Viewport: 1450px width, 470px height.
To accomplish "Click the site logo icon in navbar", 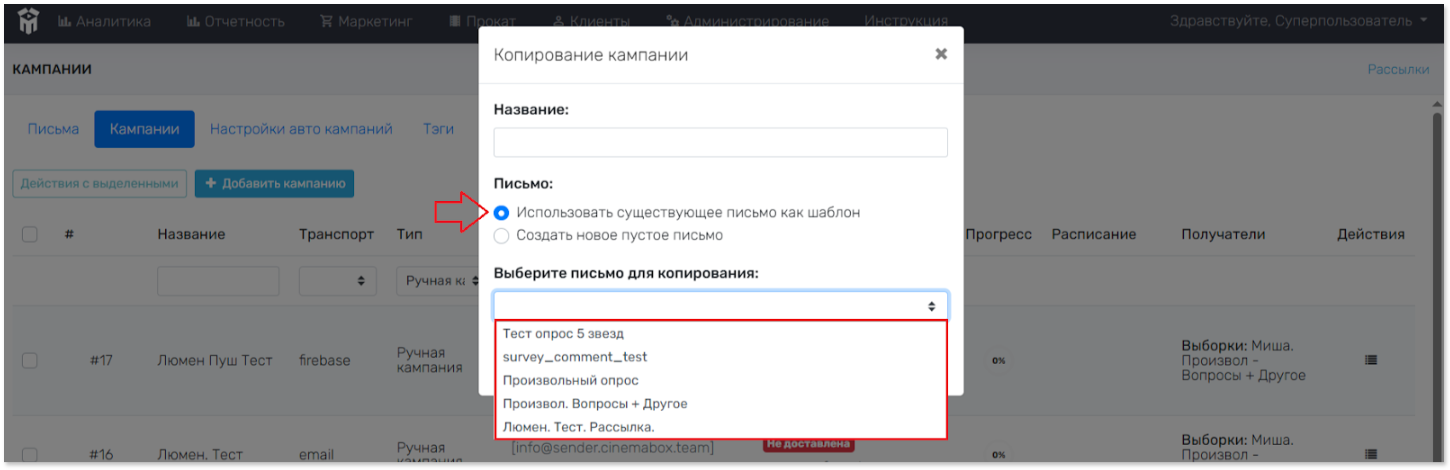I will [x=28, y=20].
